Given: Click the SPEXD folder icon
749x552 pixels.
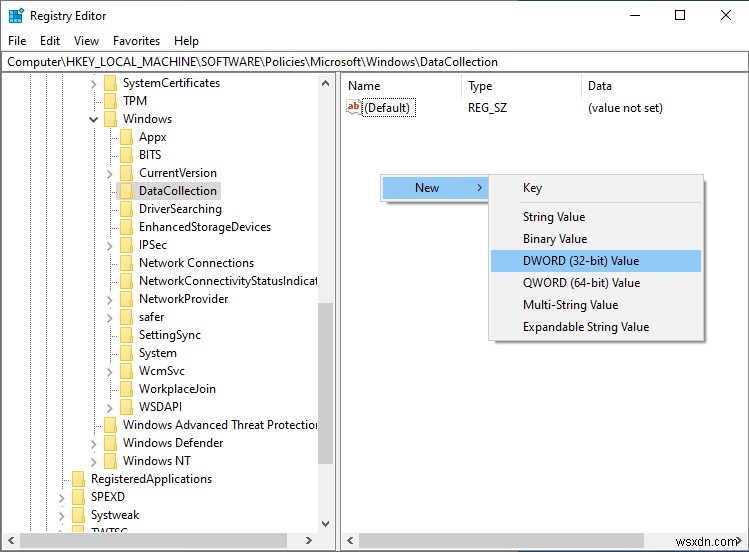Looking at the screenshot, I should click(x=78, y=497).
